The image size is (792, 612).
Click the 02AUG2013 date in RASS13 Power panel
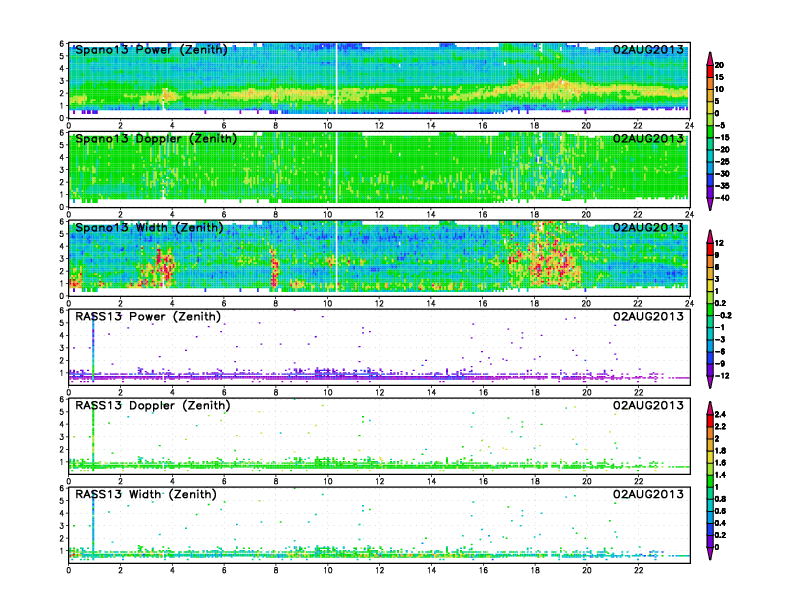pyautogui.click(x=648, y=316)
